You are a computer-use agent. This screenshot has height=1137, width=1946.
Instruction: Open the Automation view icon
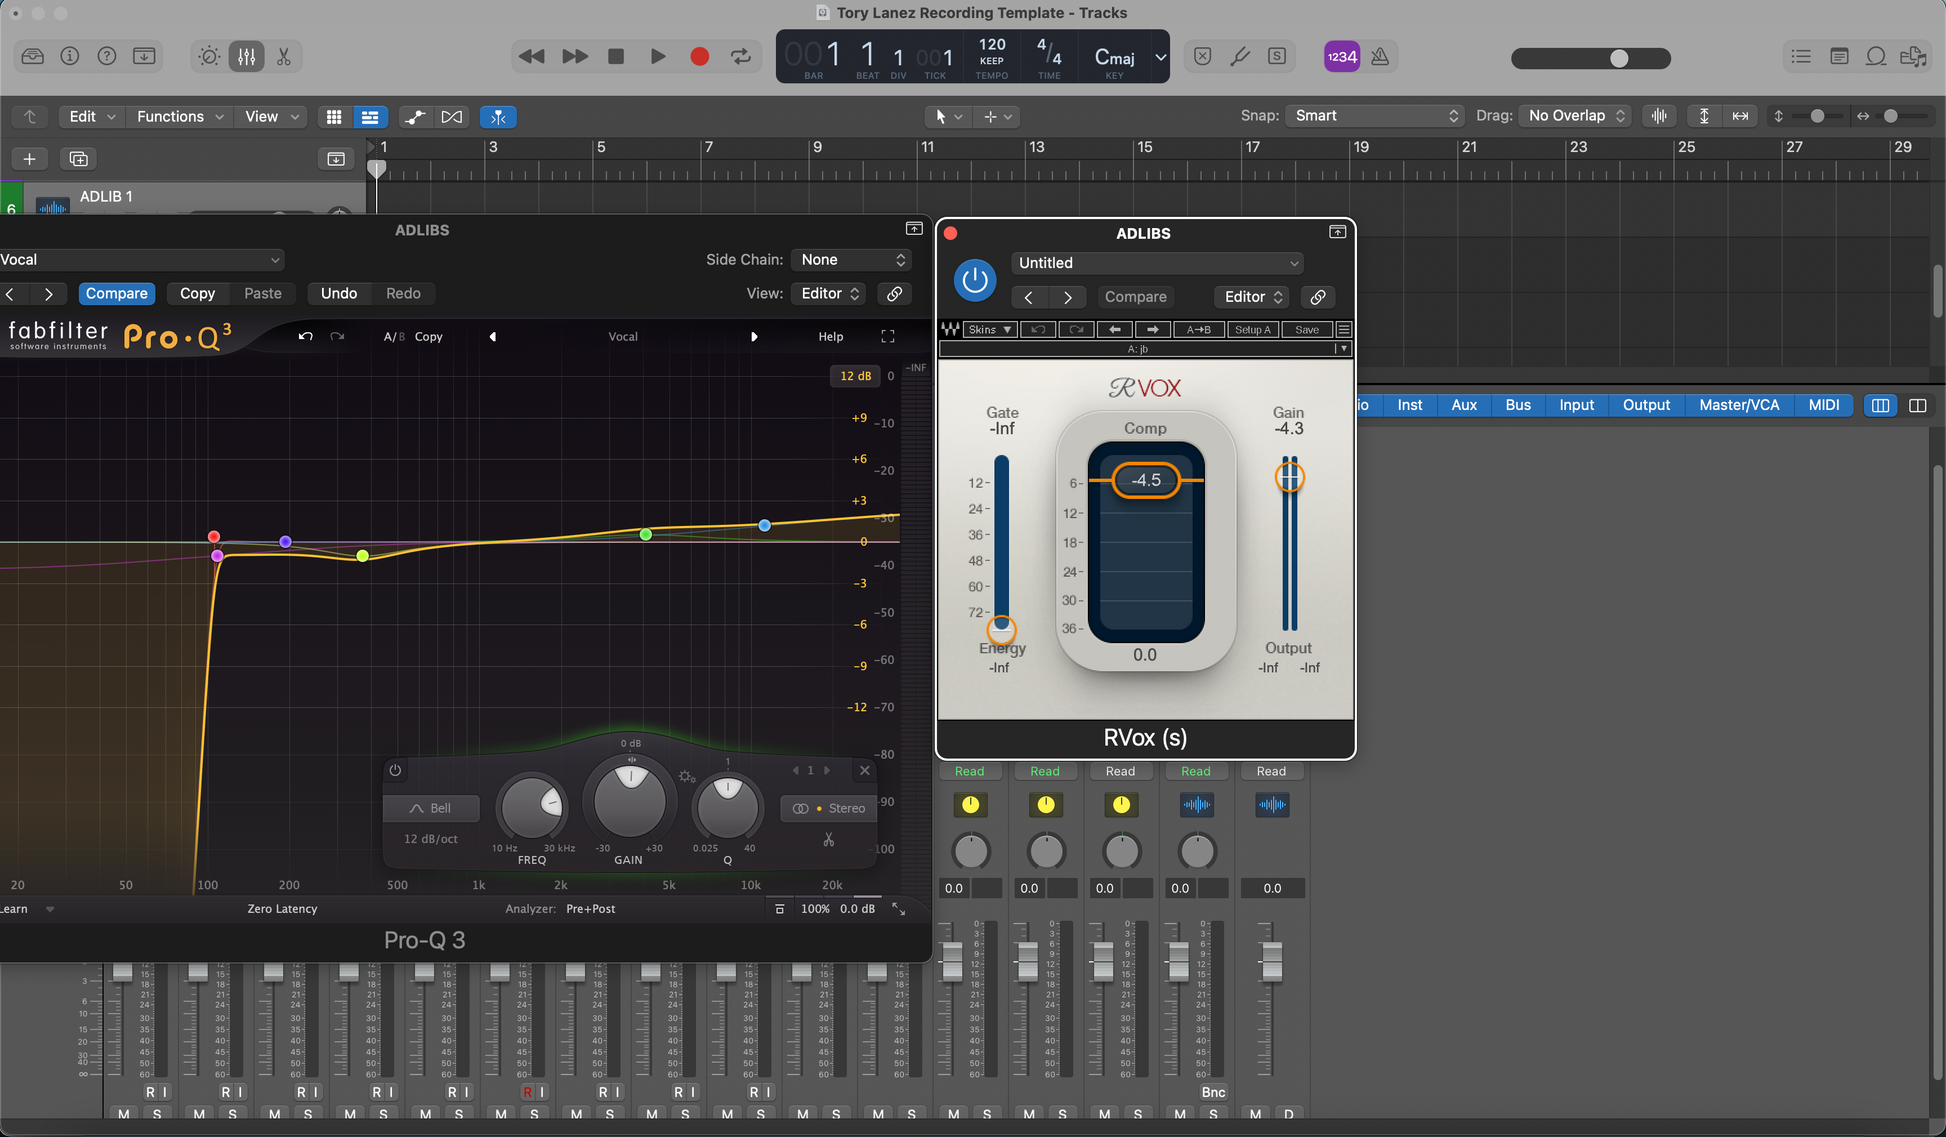[414, 117]
